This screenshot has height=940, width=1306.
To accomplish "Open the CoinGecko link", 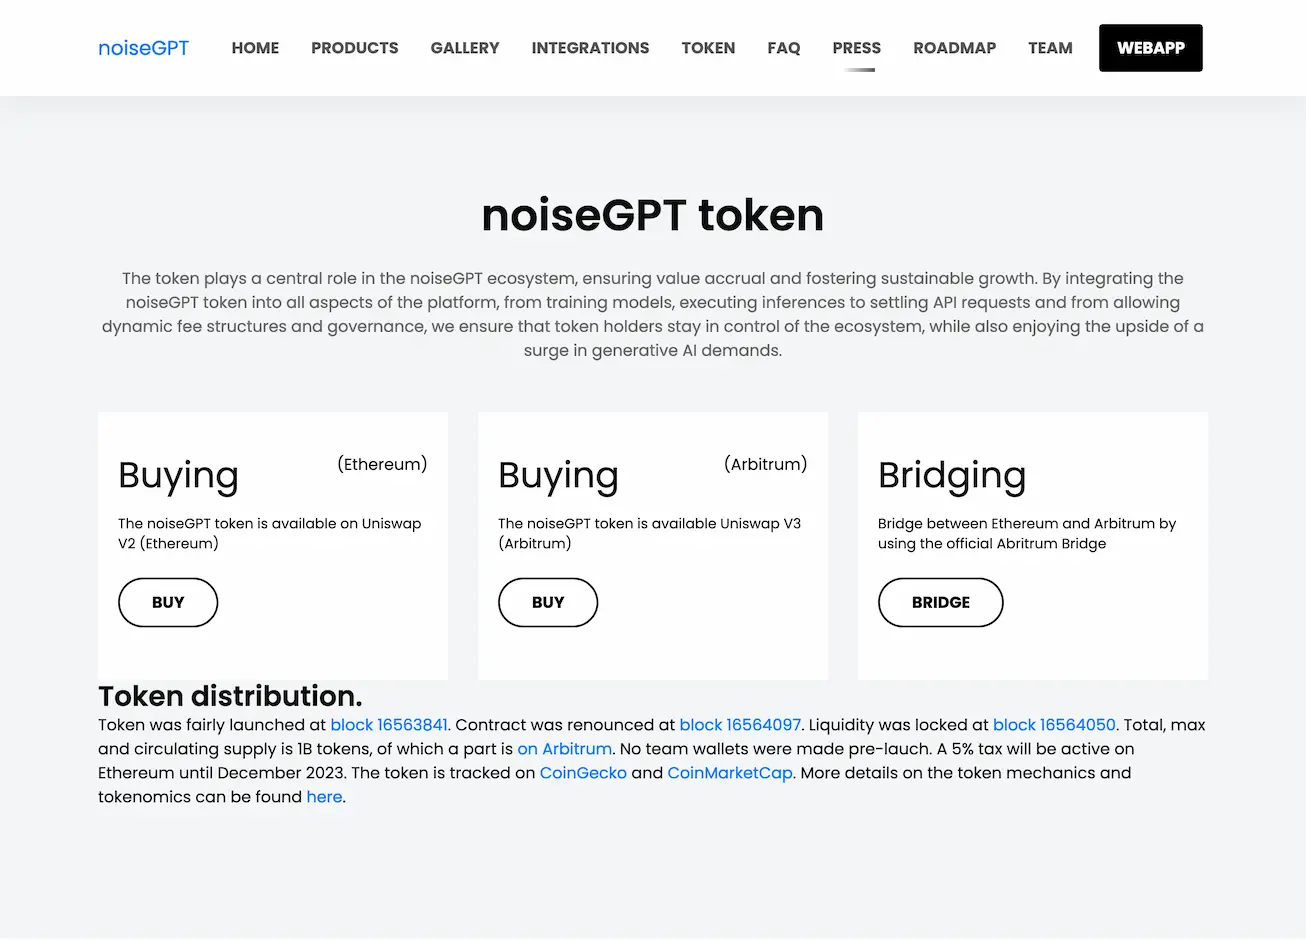I will click(x=583, y=772).
